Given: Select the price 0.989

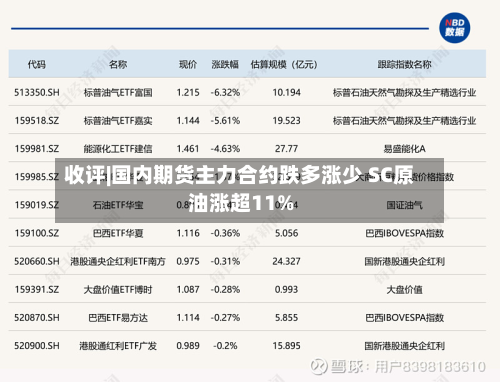Looking at the screenshot, I should pos(188,346).
